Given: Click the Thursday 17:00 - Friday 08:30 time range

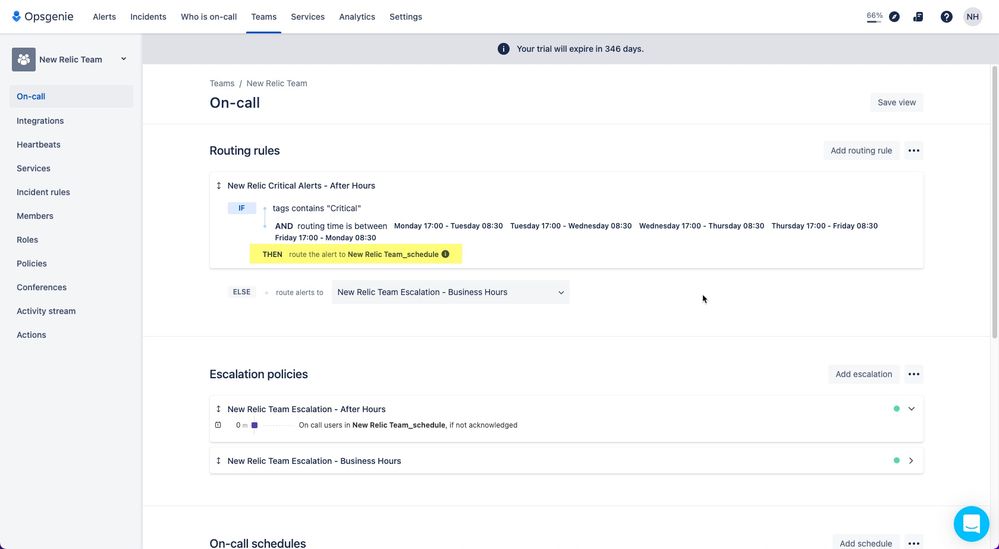Looking at the screenshot, I should [x=824, y=226].
